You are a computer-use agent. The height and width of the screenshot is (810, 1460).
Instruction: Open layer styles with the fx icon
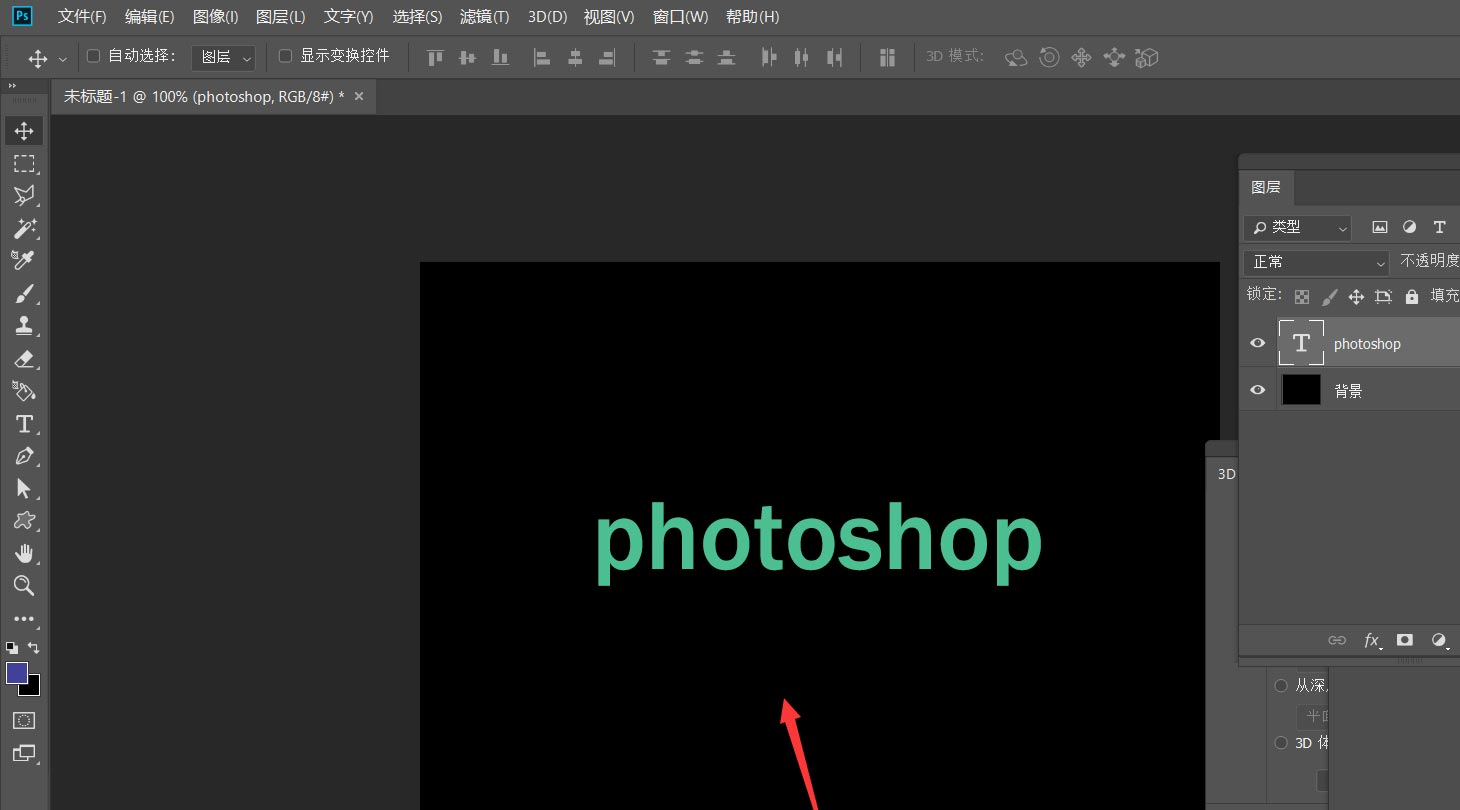pos(1371,640)
